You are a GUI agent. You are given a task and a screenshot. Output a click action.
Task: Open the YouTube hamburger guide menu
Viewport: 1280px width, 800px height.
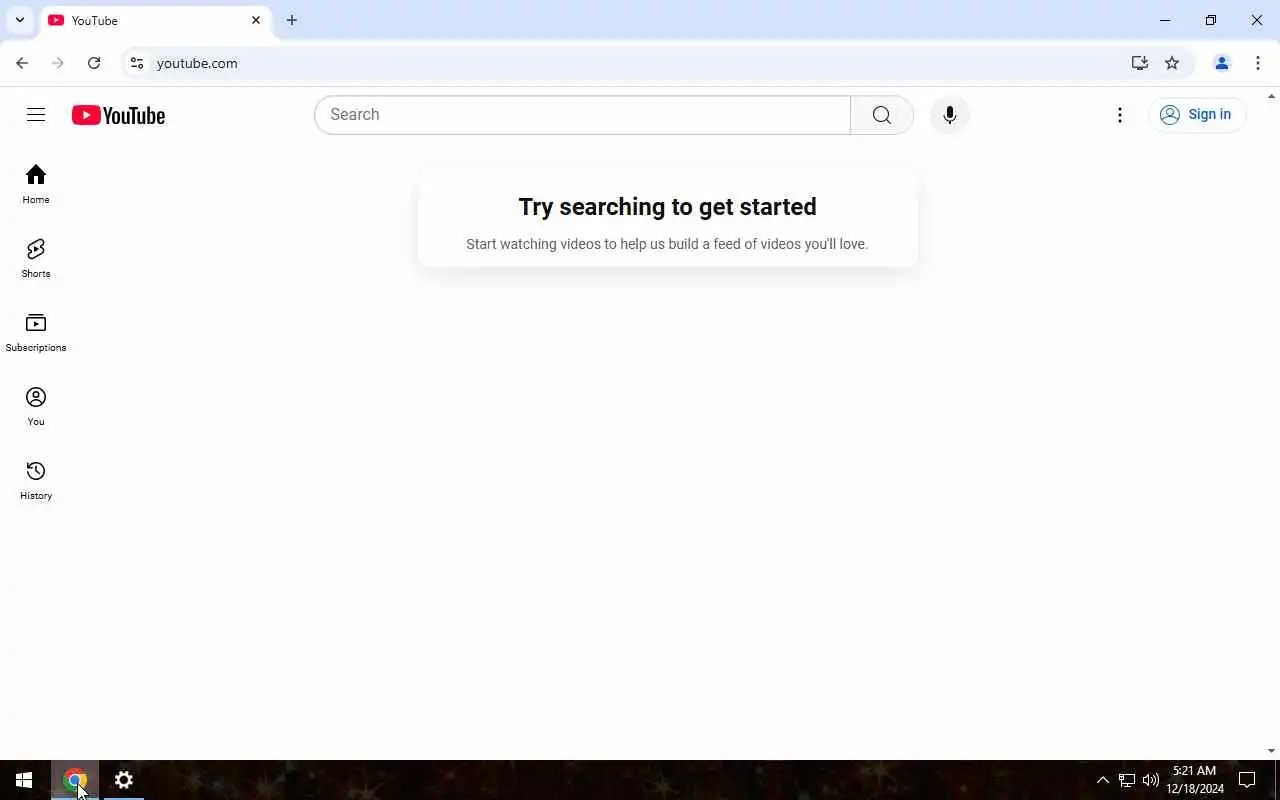(x=36, y=115)
